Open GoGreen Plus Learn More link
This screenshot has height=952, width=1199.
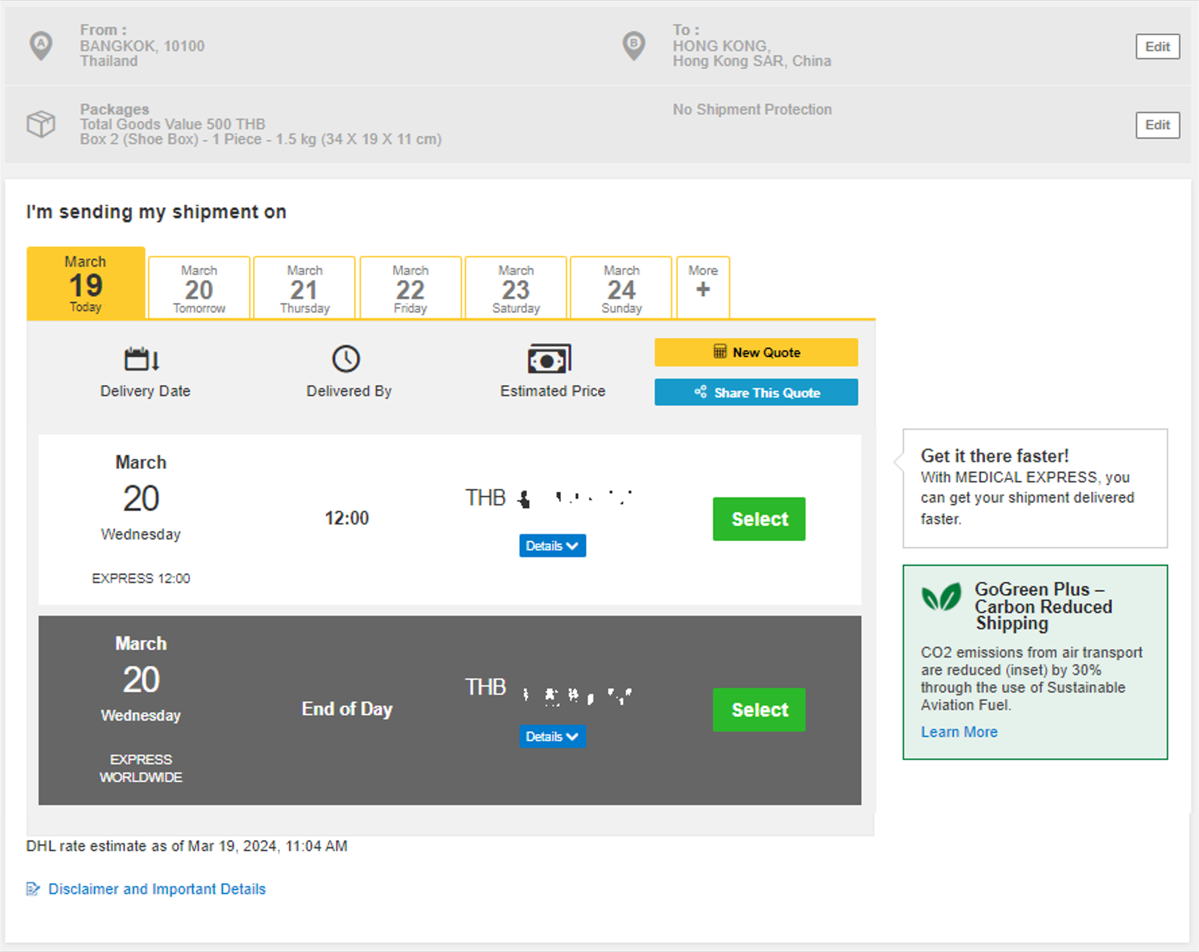pos(959,732)
